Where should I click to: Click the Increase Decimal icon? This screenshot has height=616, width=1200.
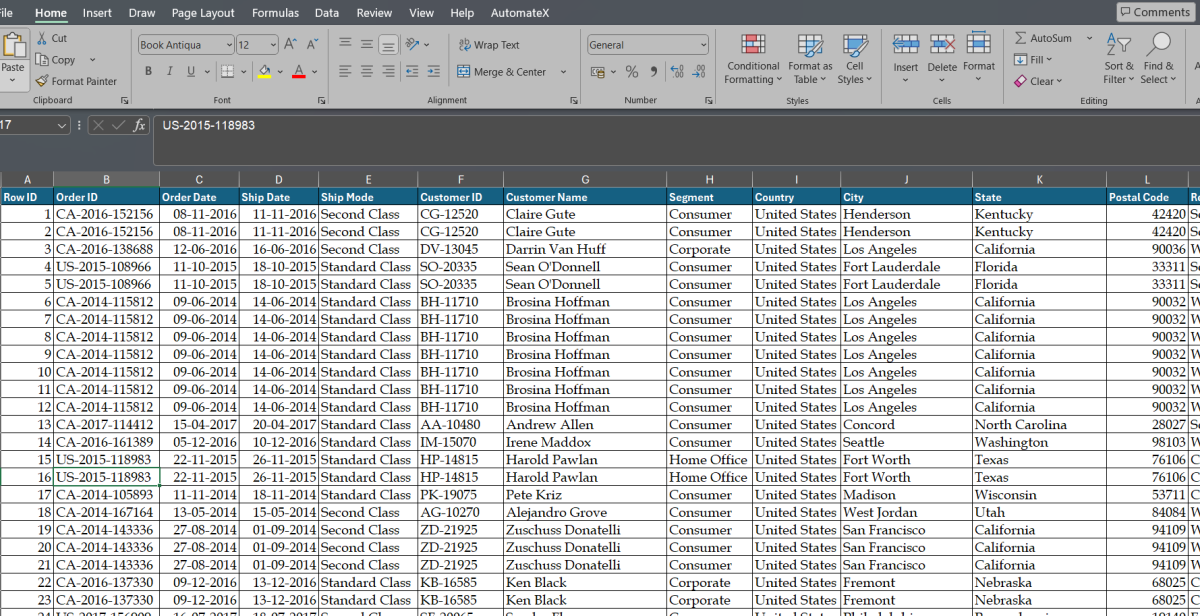tap(676, 72)
